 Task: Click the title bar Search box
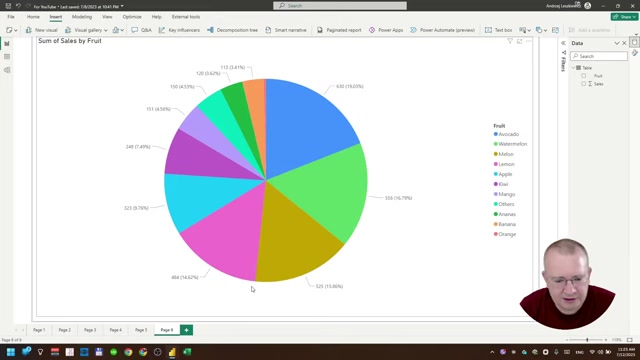[x=340, y=6]
